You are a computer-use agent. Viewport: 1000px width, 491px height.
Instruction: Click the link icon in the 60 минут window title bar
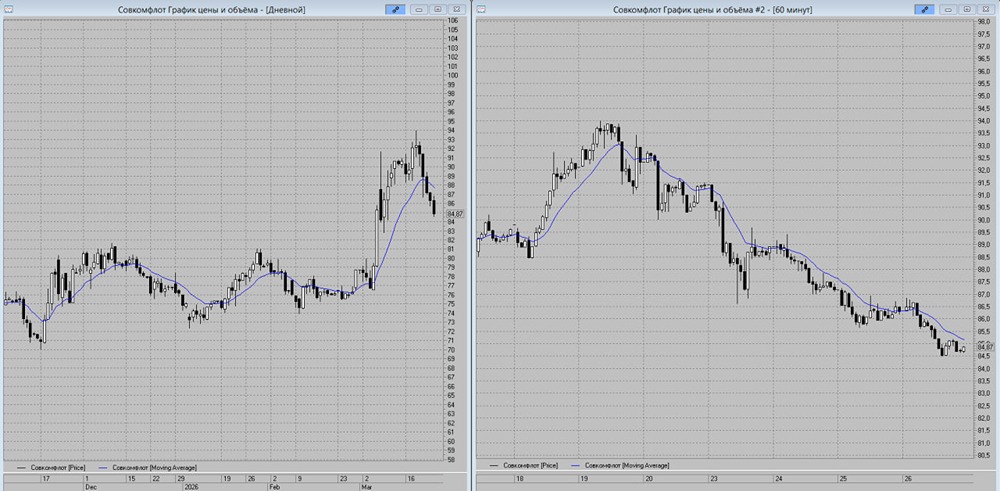pyautogui.click(x=924, y=10)
